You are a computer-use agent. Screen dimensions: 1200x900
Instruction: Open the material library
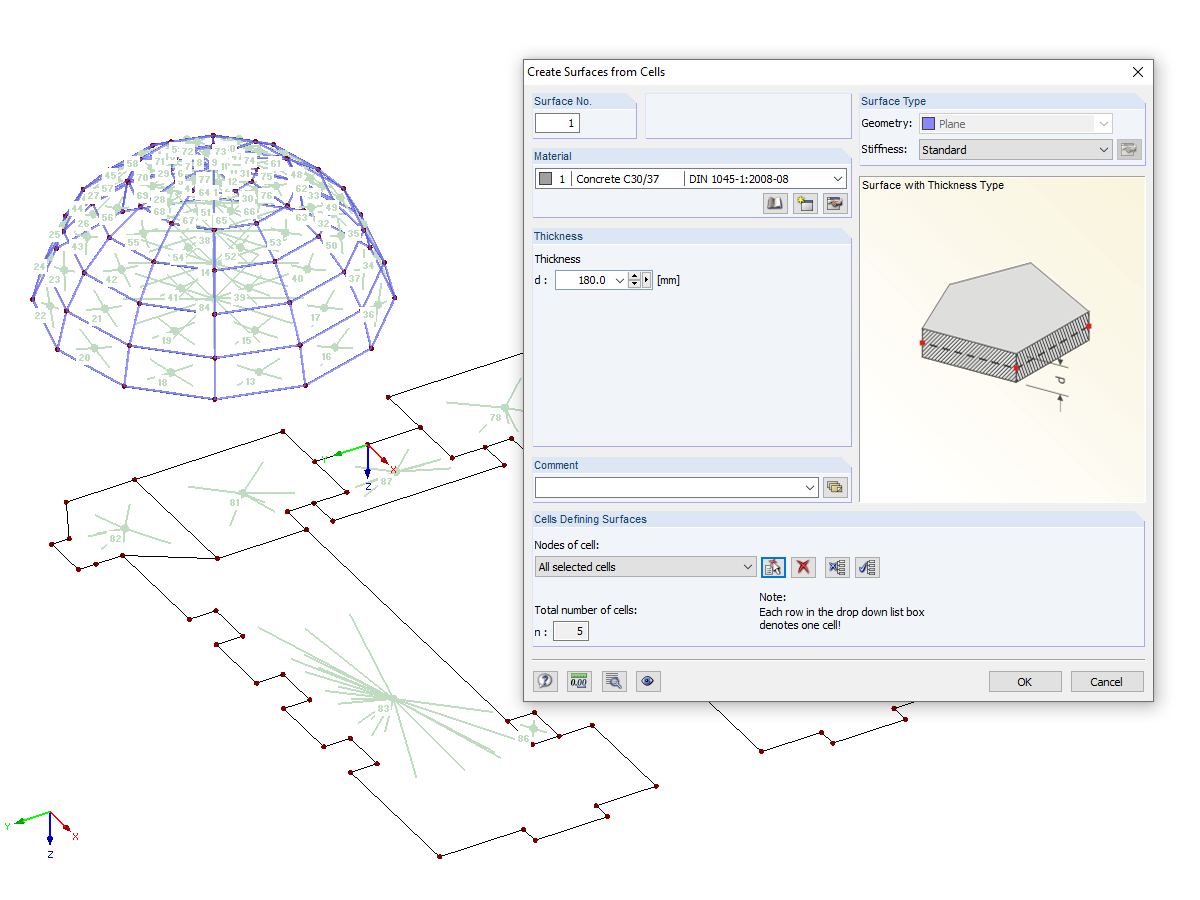tap(775, 203)
